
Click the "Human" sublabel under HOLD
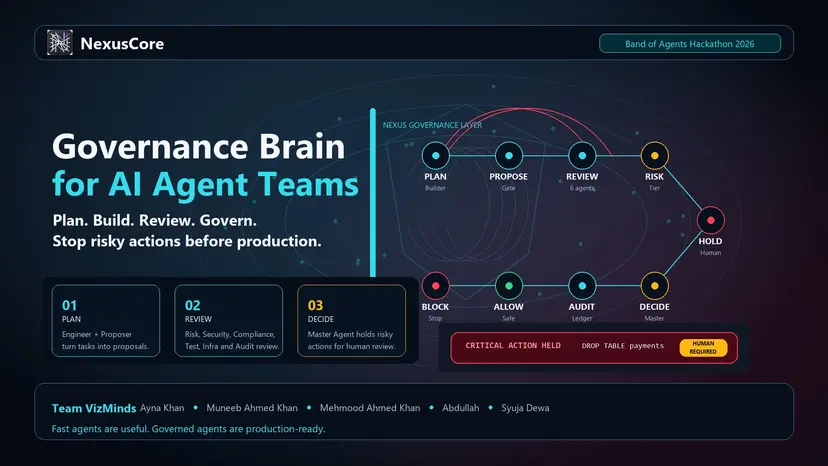click(x=710, y=253)
